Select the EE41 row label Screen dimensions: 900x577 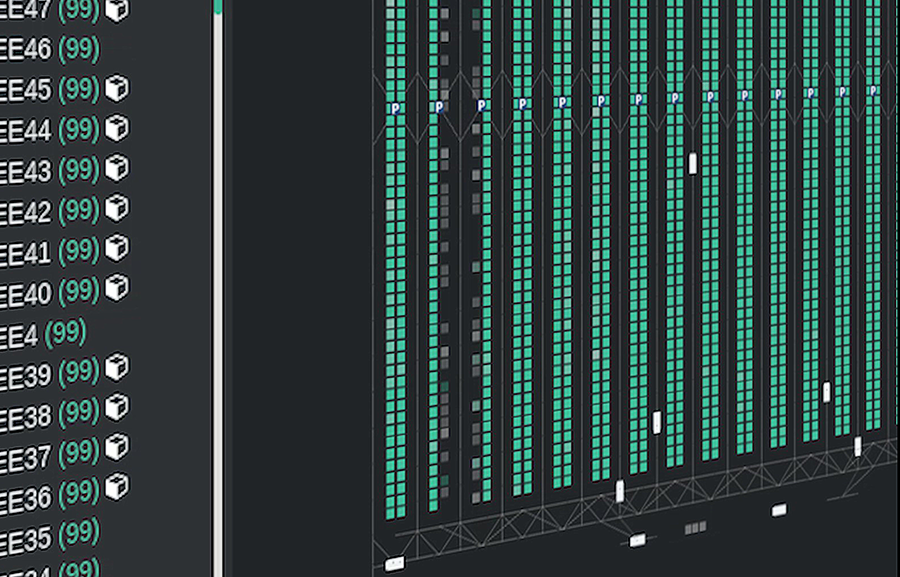pyautogui.click(x=26, y=250)
